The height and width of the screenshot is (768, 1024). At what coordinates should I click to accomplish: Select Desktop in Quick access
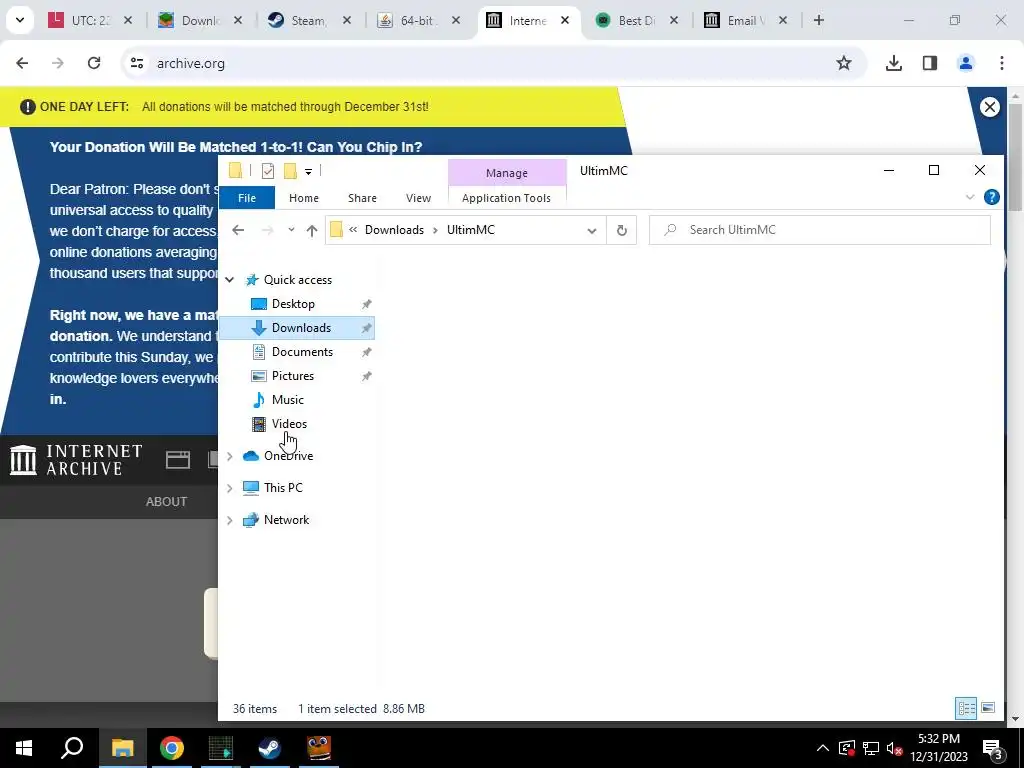point(293,304)
